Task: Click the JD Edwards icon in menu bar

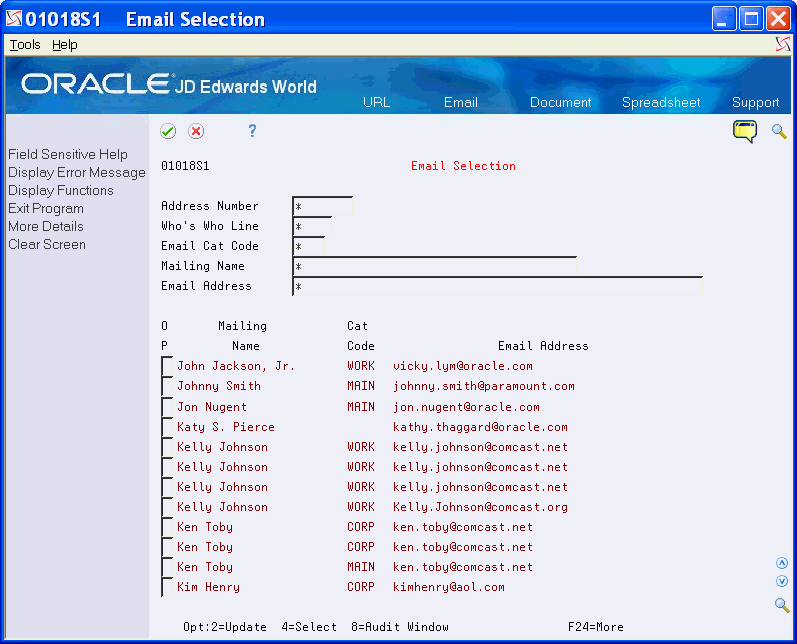Action: [783, 44]
